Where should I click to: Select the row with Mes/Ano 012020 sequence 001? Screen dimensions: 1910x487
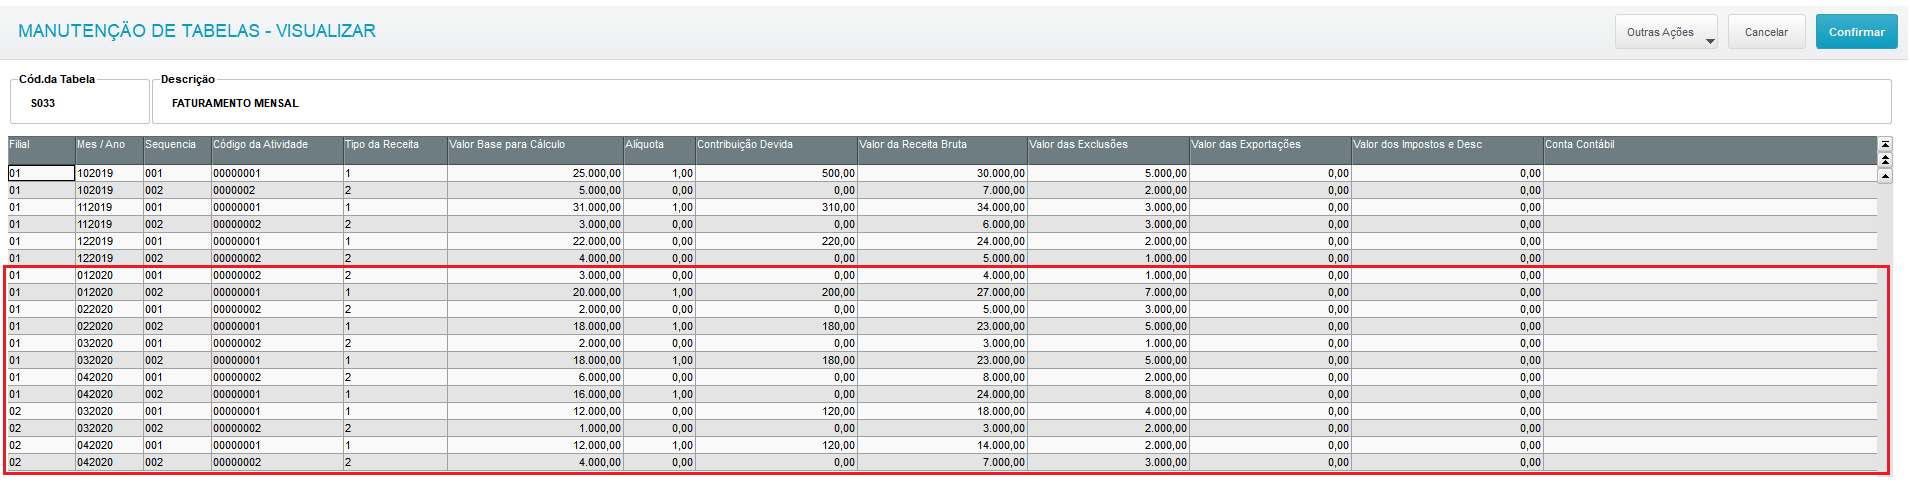942,275
